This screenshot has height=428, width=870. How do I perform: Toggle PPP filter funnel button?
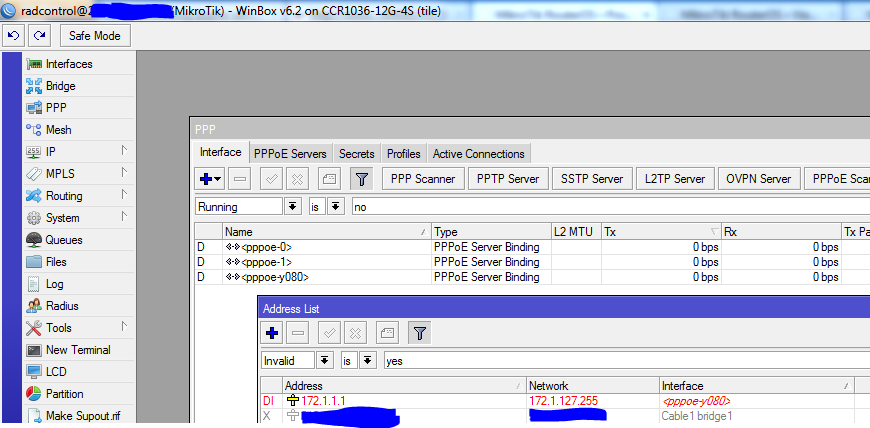(x=361, y=179)
